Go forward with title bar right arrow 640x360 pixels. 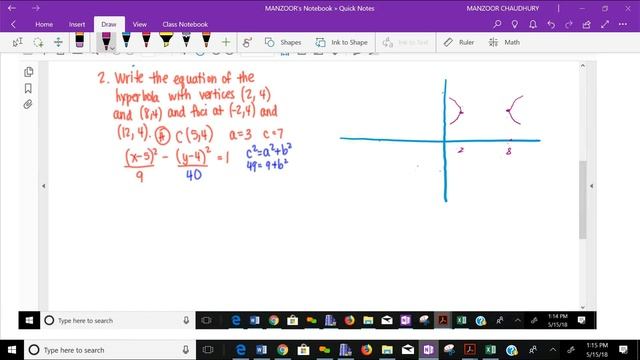(36, 8)
